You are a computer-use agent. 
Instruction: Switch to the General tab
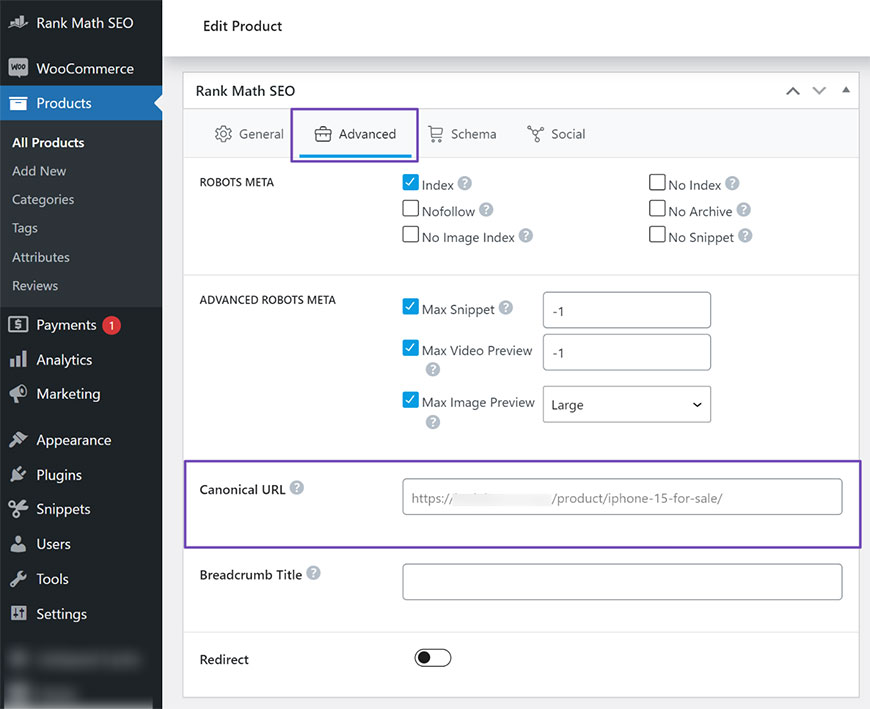pyautogui.click(x=249, y=134)
